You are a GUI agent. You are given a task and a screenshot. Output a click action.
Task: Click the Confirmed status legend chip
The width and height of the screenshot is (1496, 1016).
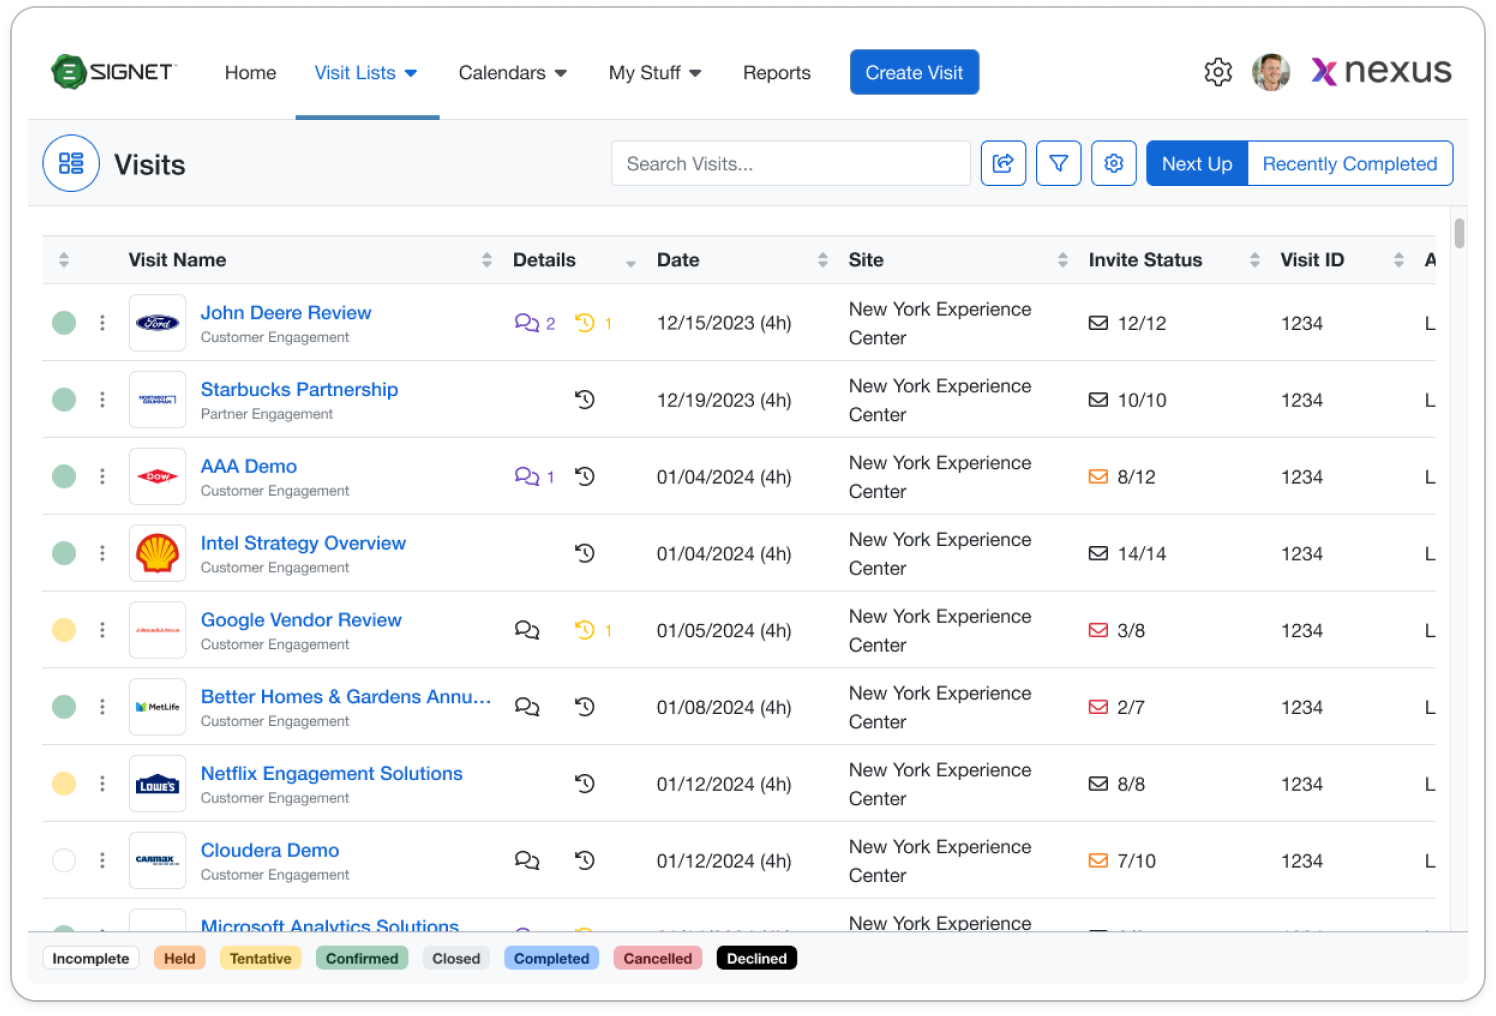(362, 958)
